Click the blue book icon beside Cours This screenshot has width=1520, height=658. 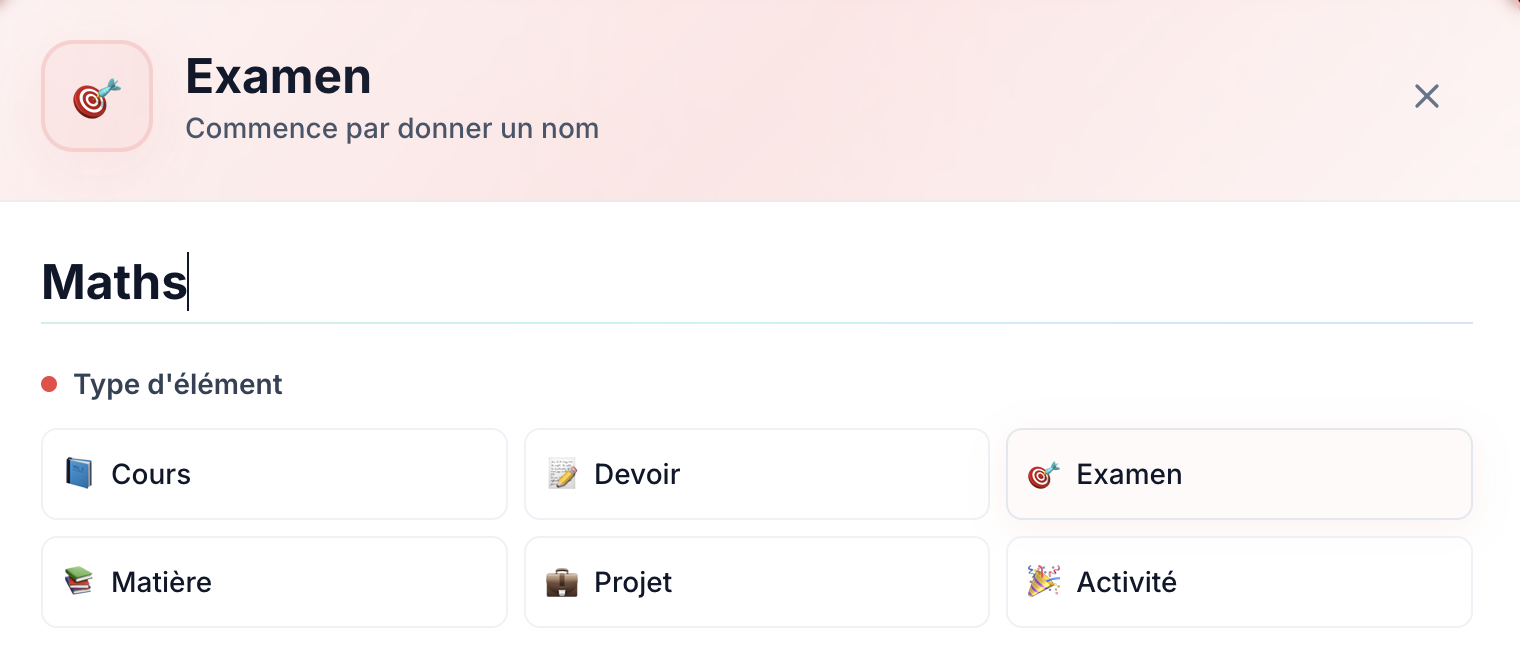pos(79,474)
